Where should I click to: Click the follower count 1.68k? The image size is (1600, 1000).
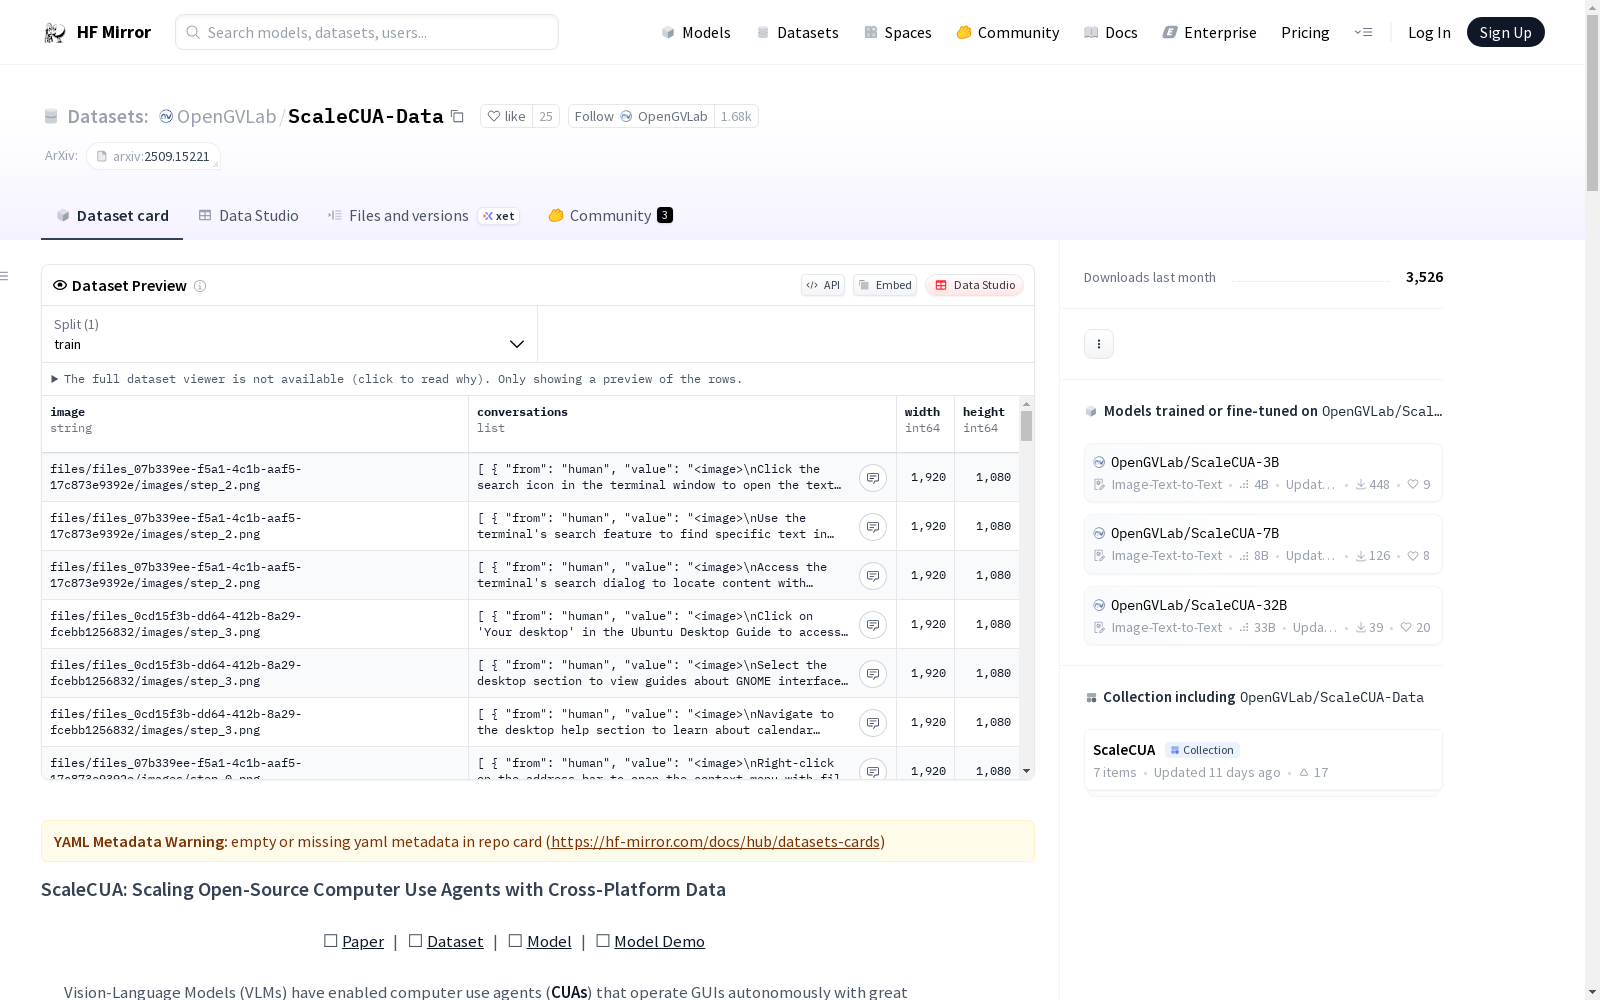click(x=736, y=116)
